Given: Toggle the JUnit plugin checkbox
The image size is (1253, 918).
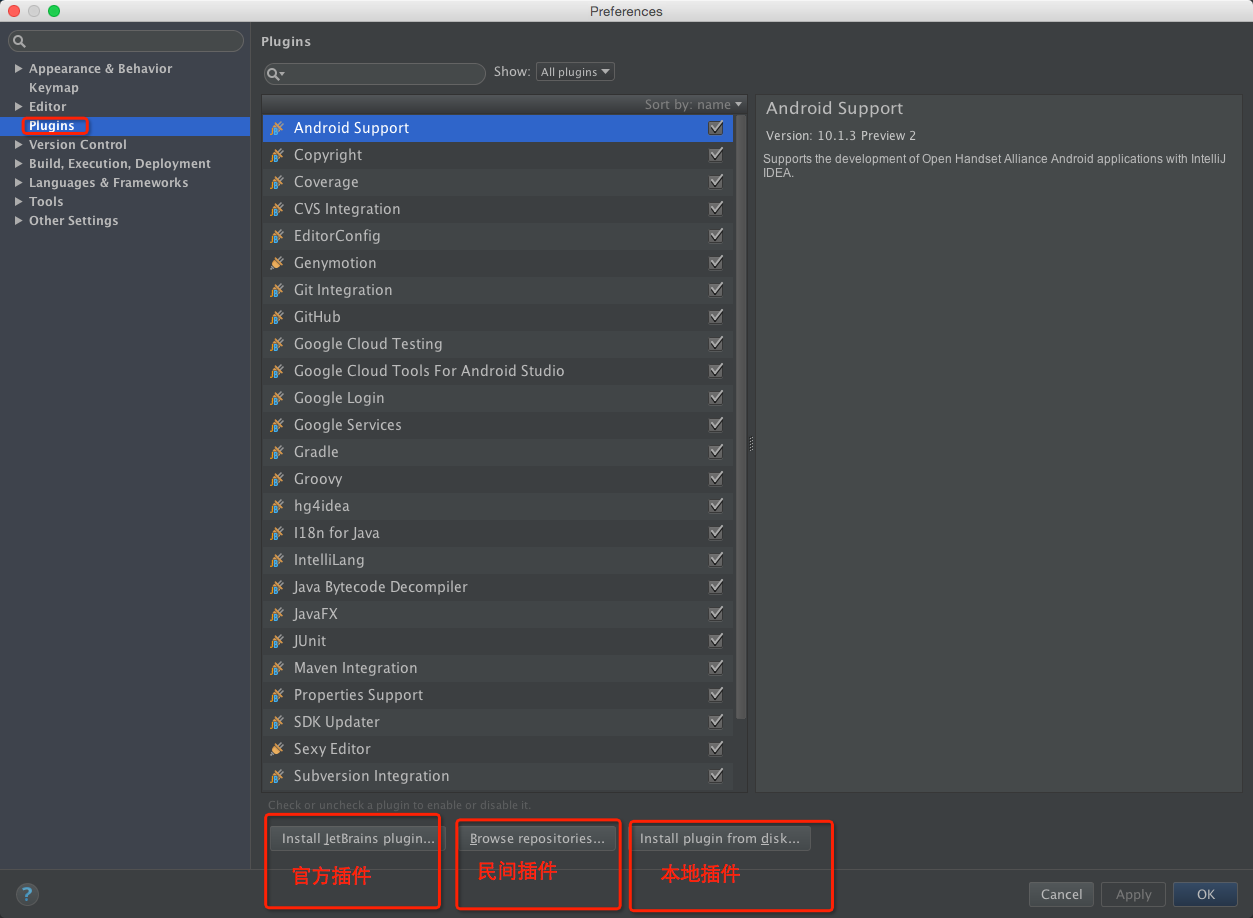Looking at the screenshot, I should coord(715,641).
